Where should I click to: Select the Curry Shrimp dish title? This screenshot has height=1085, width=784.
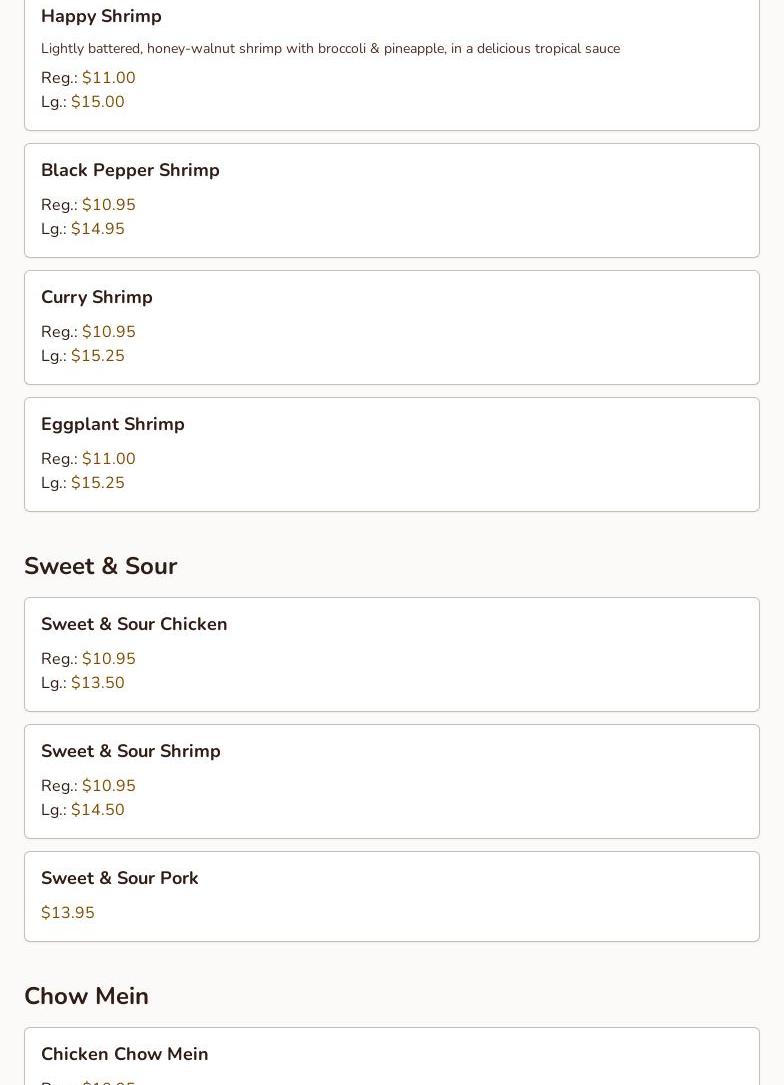click(x=97, y=297)
